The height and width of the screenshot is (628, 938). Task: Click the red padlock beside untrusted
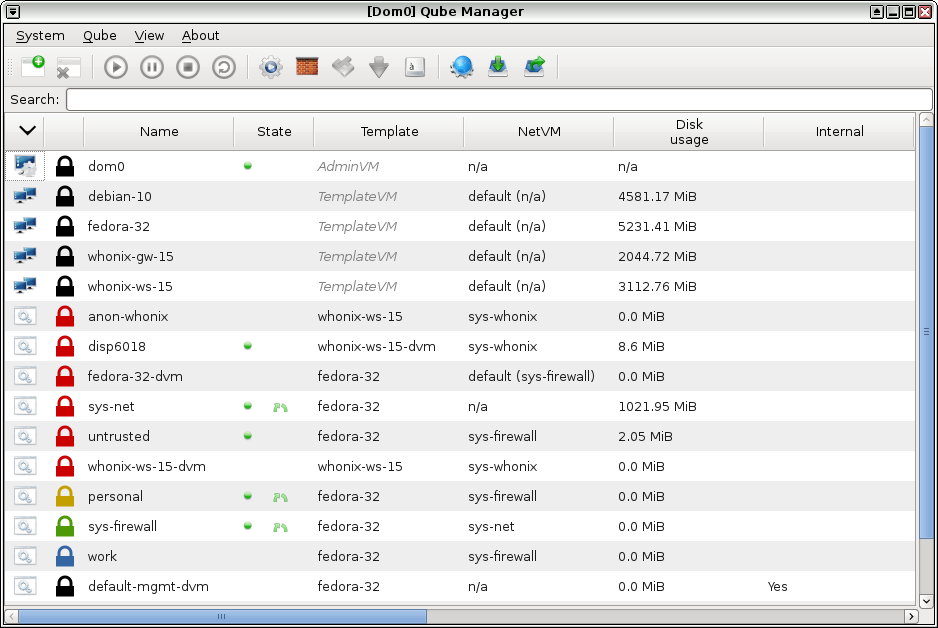tap(65, 436)
